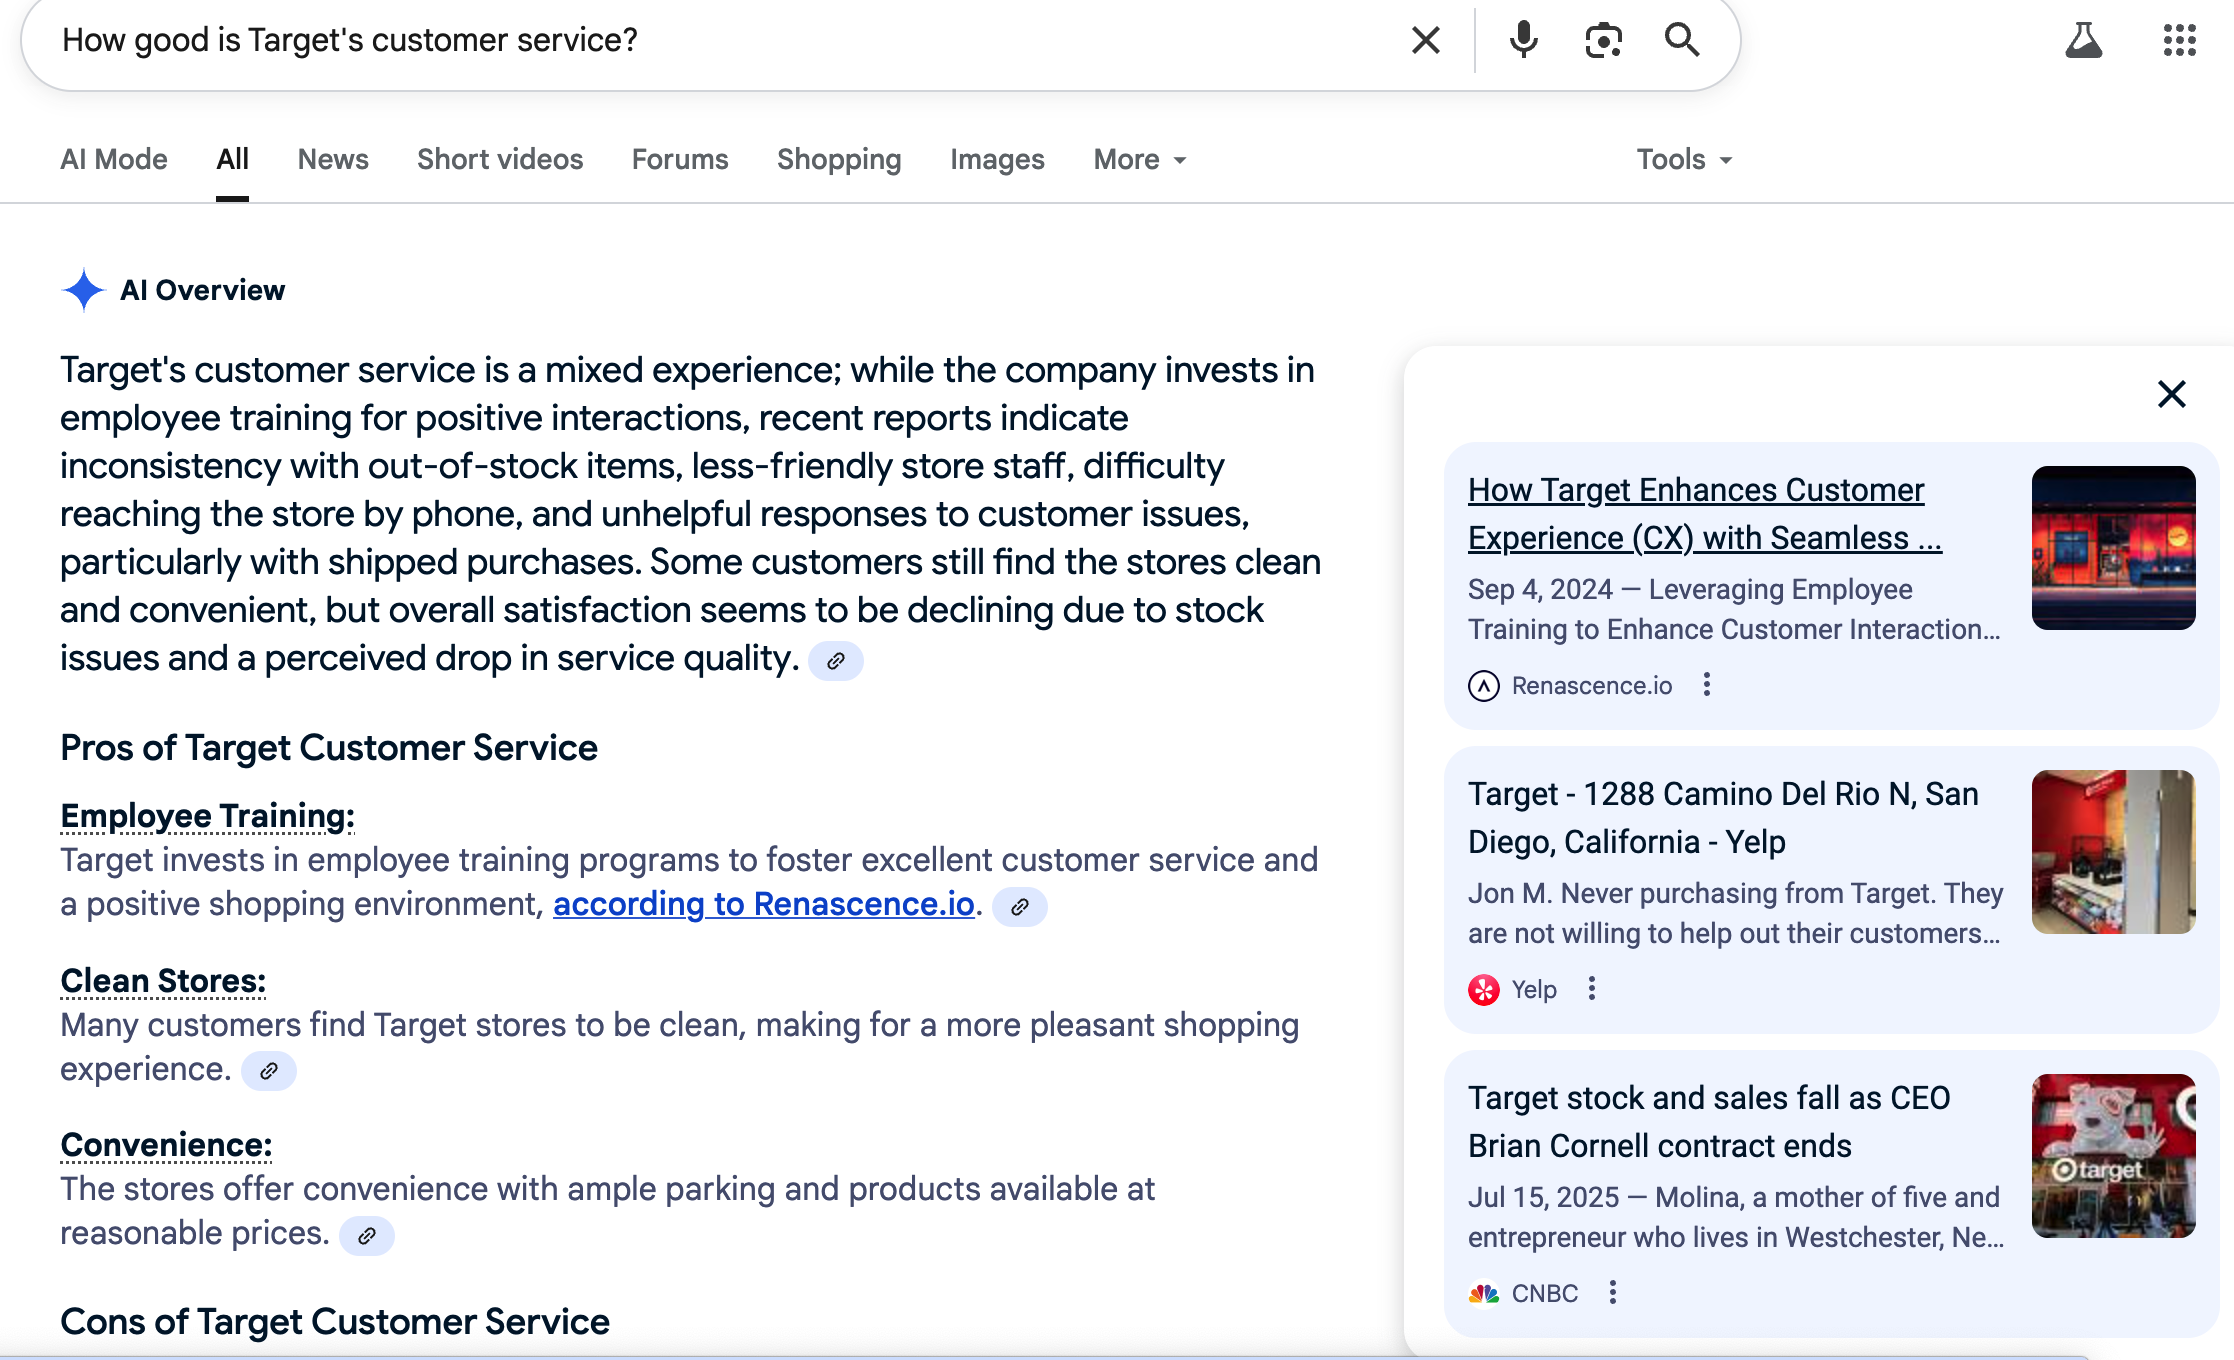Click the CNBC source name

[1544, 1294]
